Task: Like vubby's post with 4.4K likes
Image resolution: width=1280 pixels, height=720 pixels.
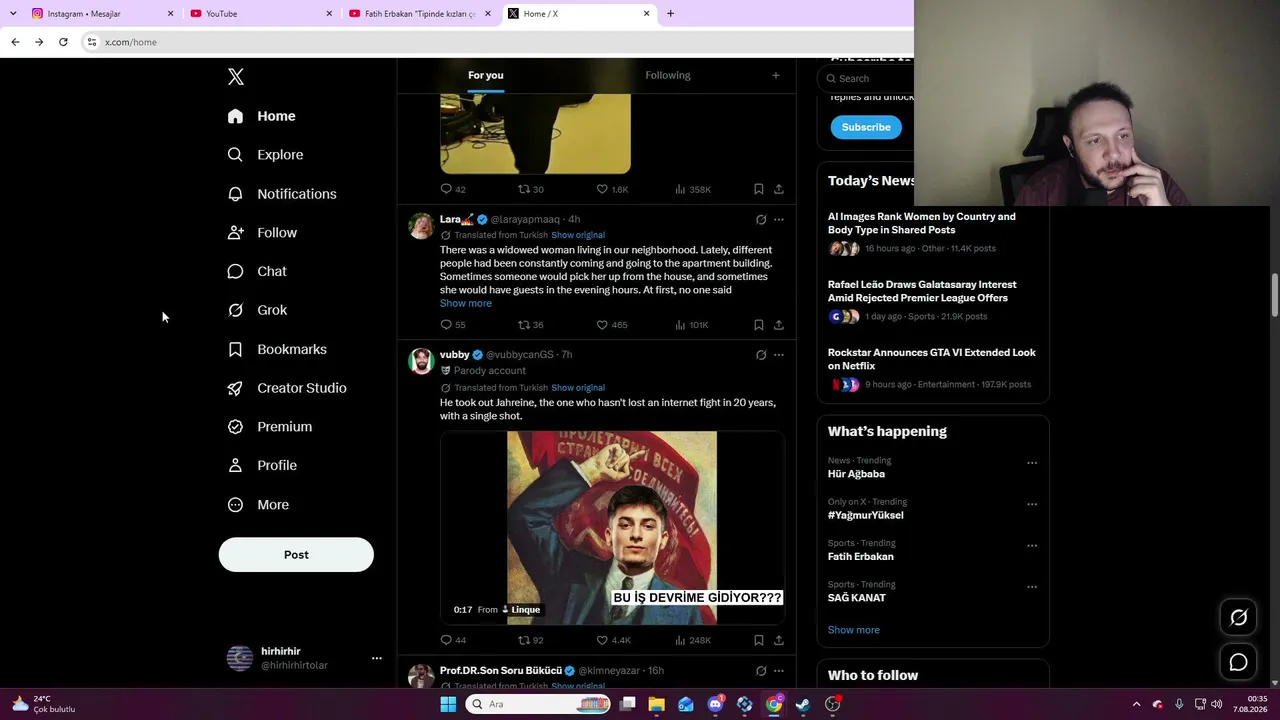Action: [602, 640]
